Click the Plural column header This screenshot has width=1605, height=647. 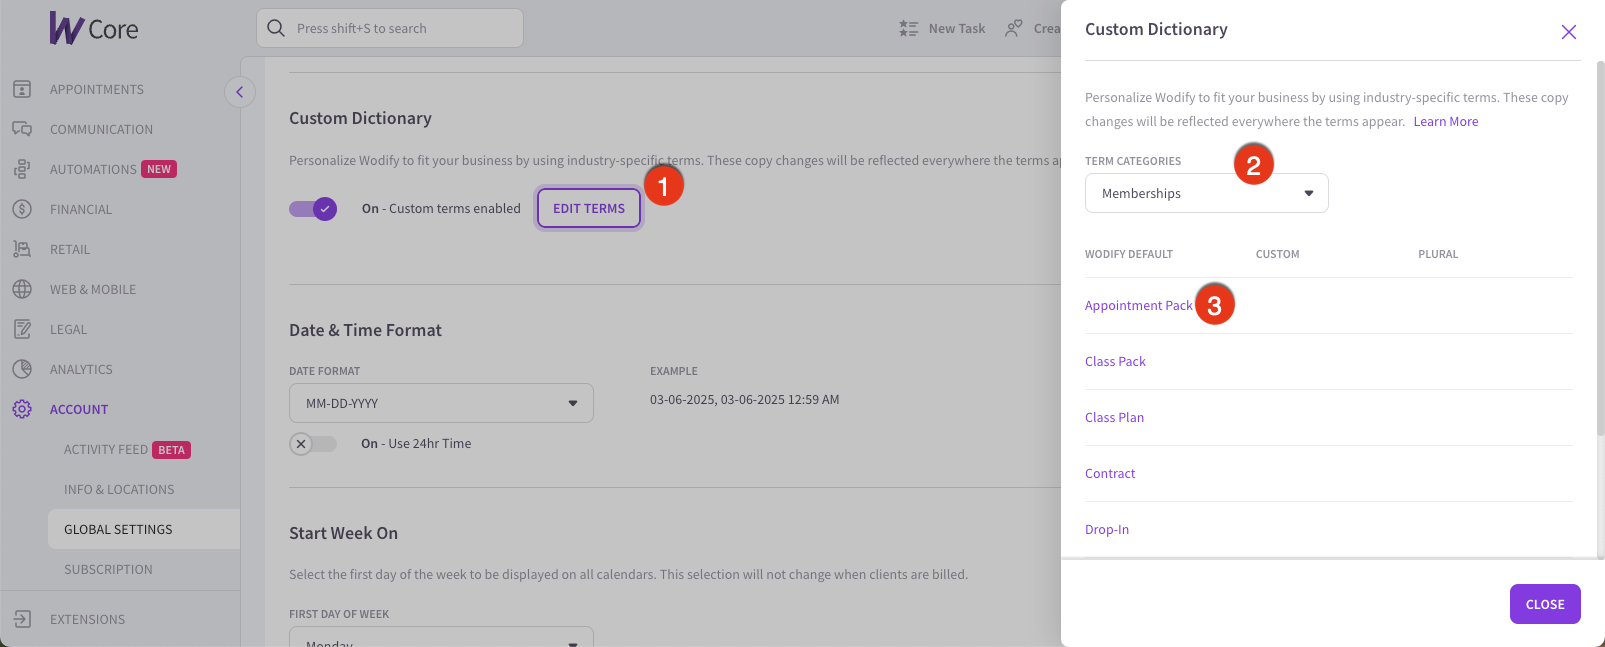[1438, 254]
